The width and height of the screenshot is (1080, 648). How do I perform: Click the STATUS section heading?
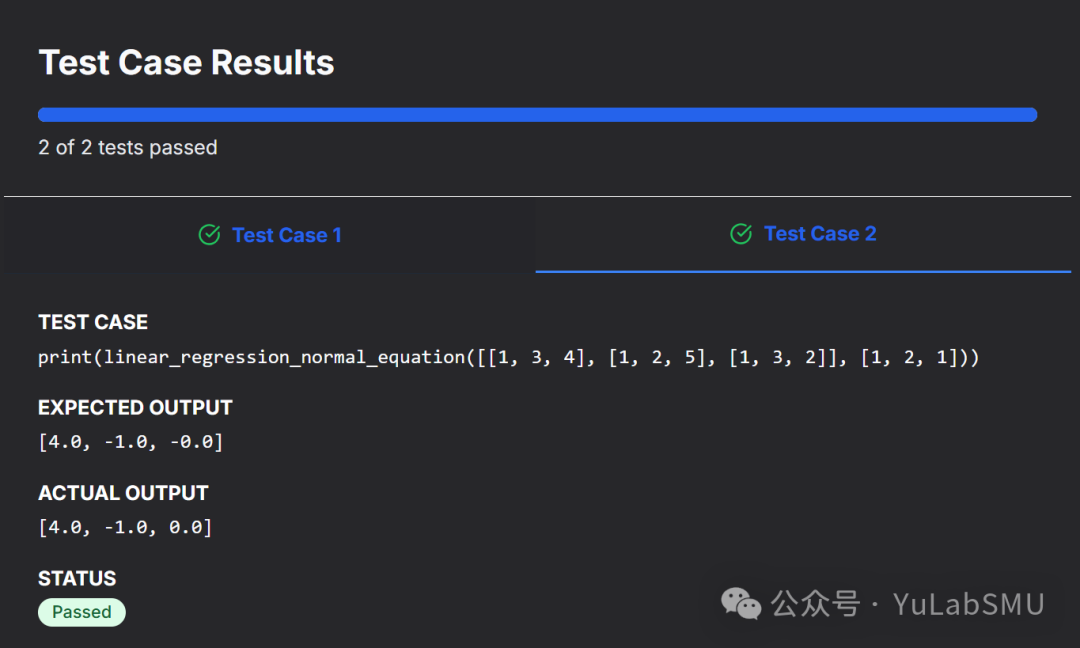[77, 578]
